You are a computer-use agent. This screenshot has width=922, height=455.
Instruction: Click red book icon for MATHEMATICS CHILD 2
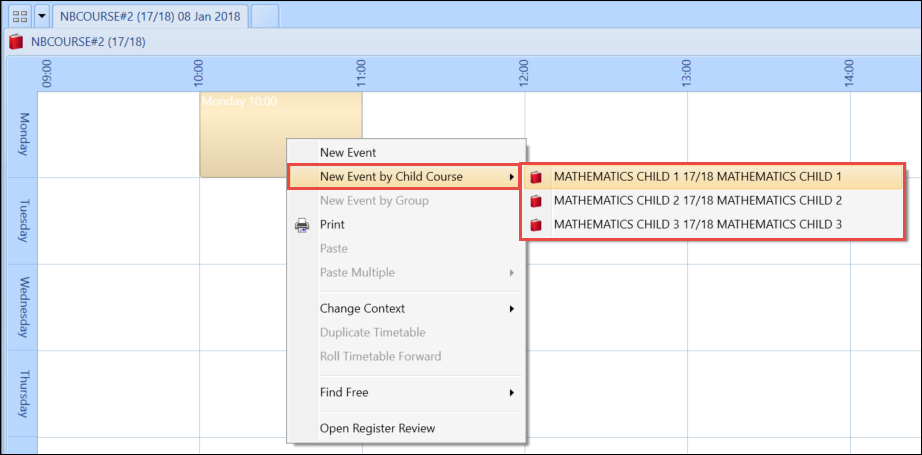coord(537,201)
